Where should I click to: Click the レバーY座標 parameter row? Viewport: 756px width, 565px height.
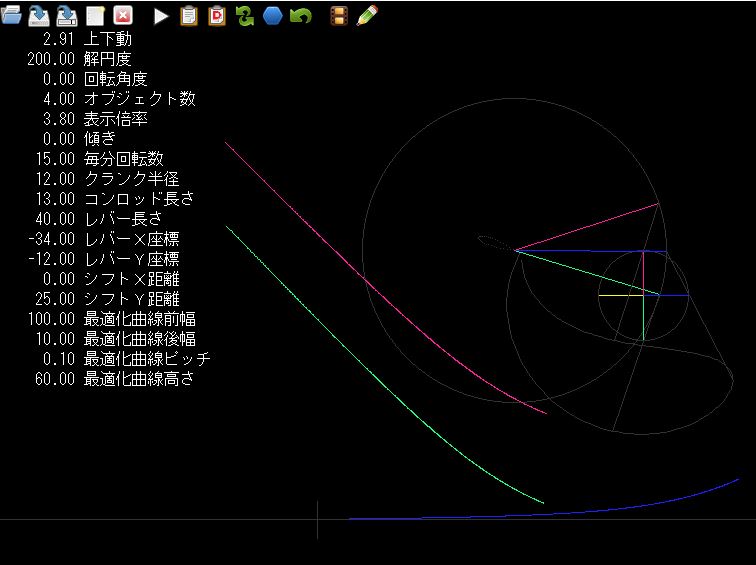[x=104, y=259]
